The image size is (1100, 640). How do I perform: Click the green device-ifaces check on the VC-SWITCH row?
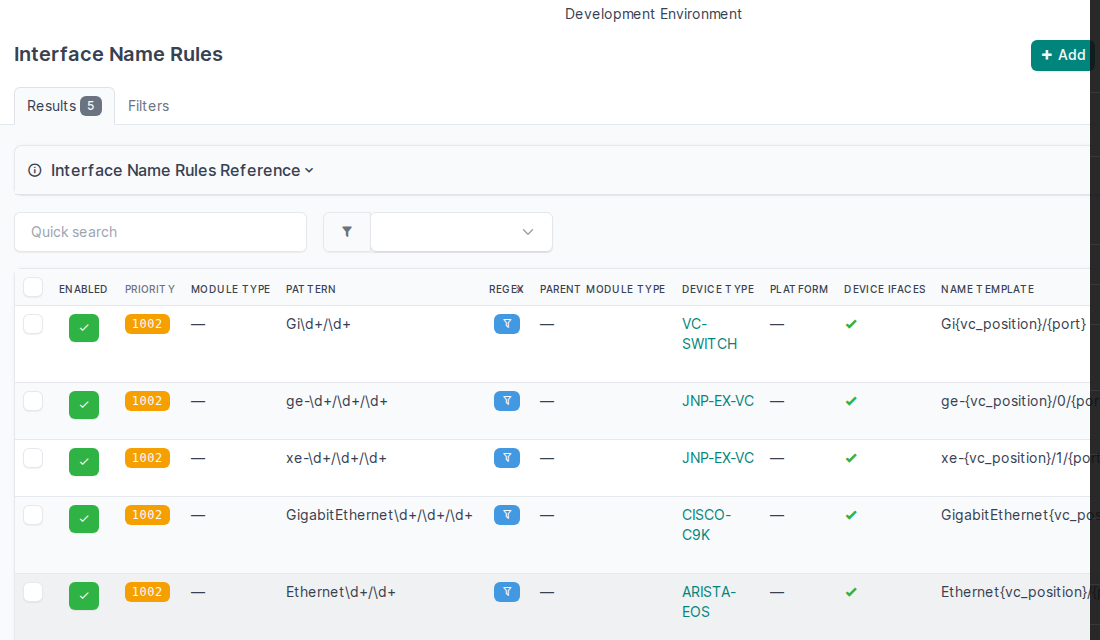click(851, 324)
